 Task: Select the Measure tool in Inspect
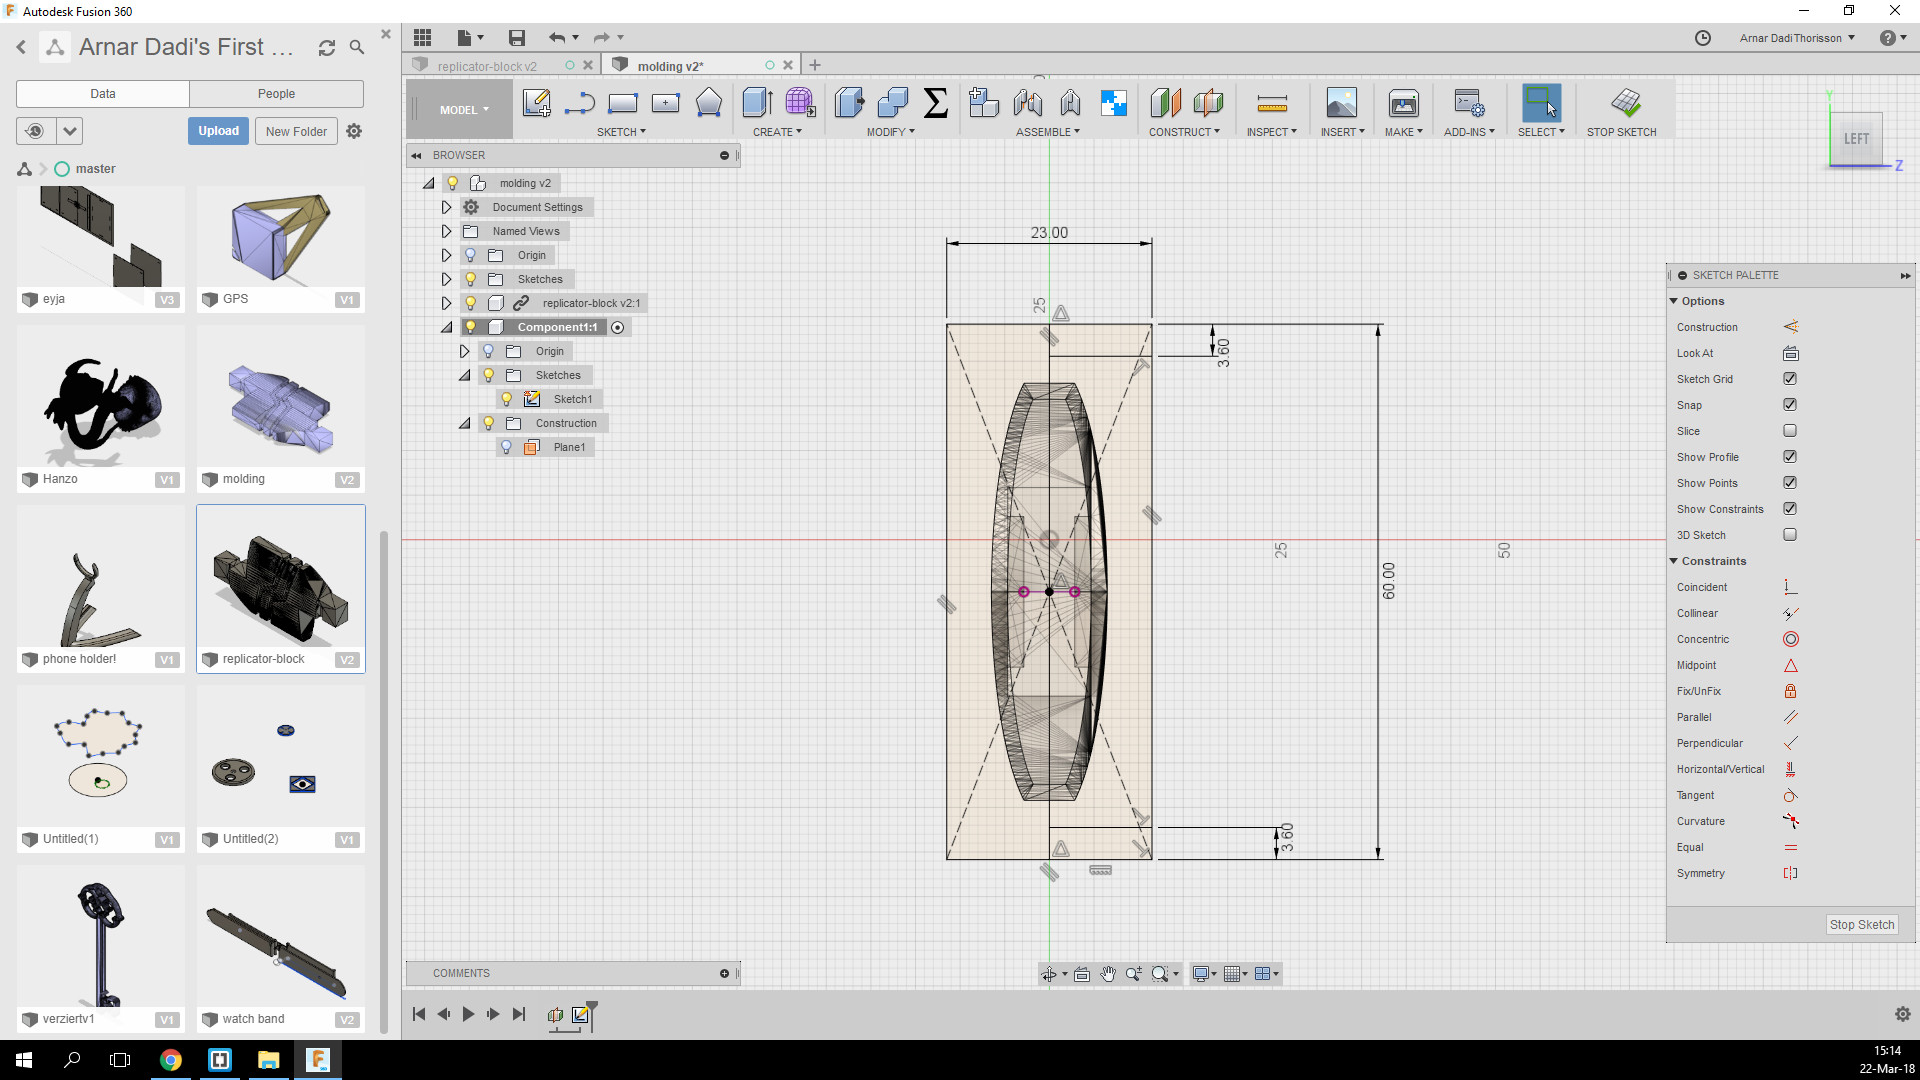(x=1271, y=103)
